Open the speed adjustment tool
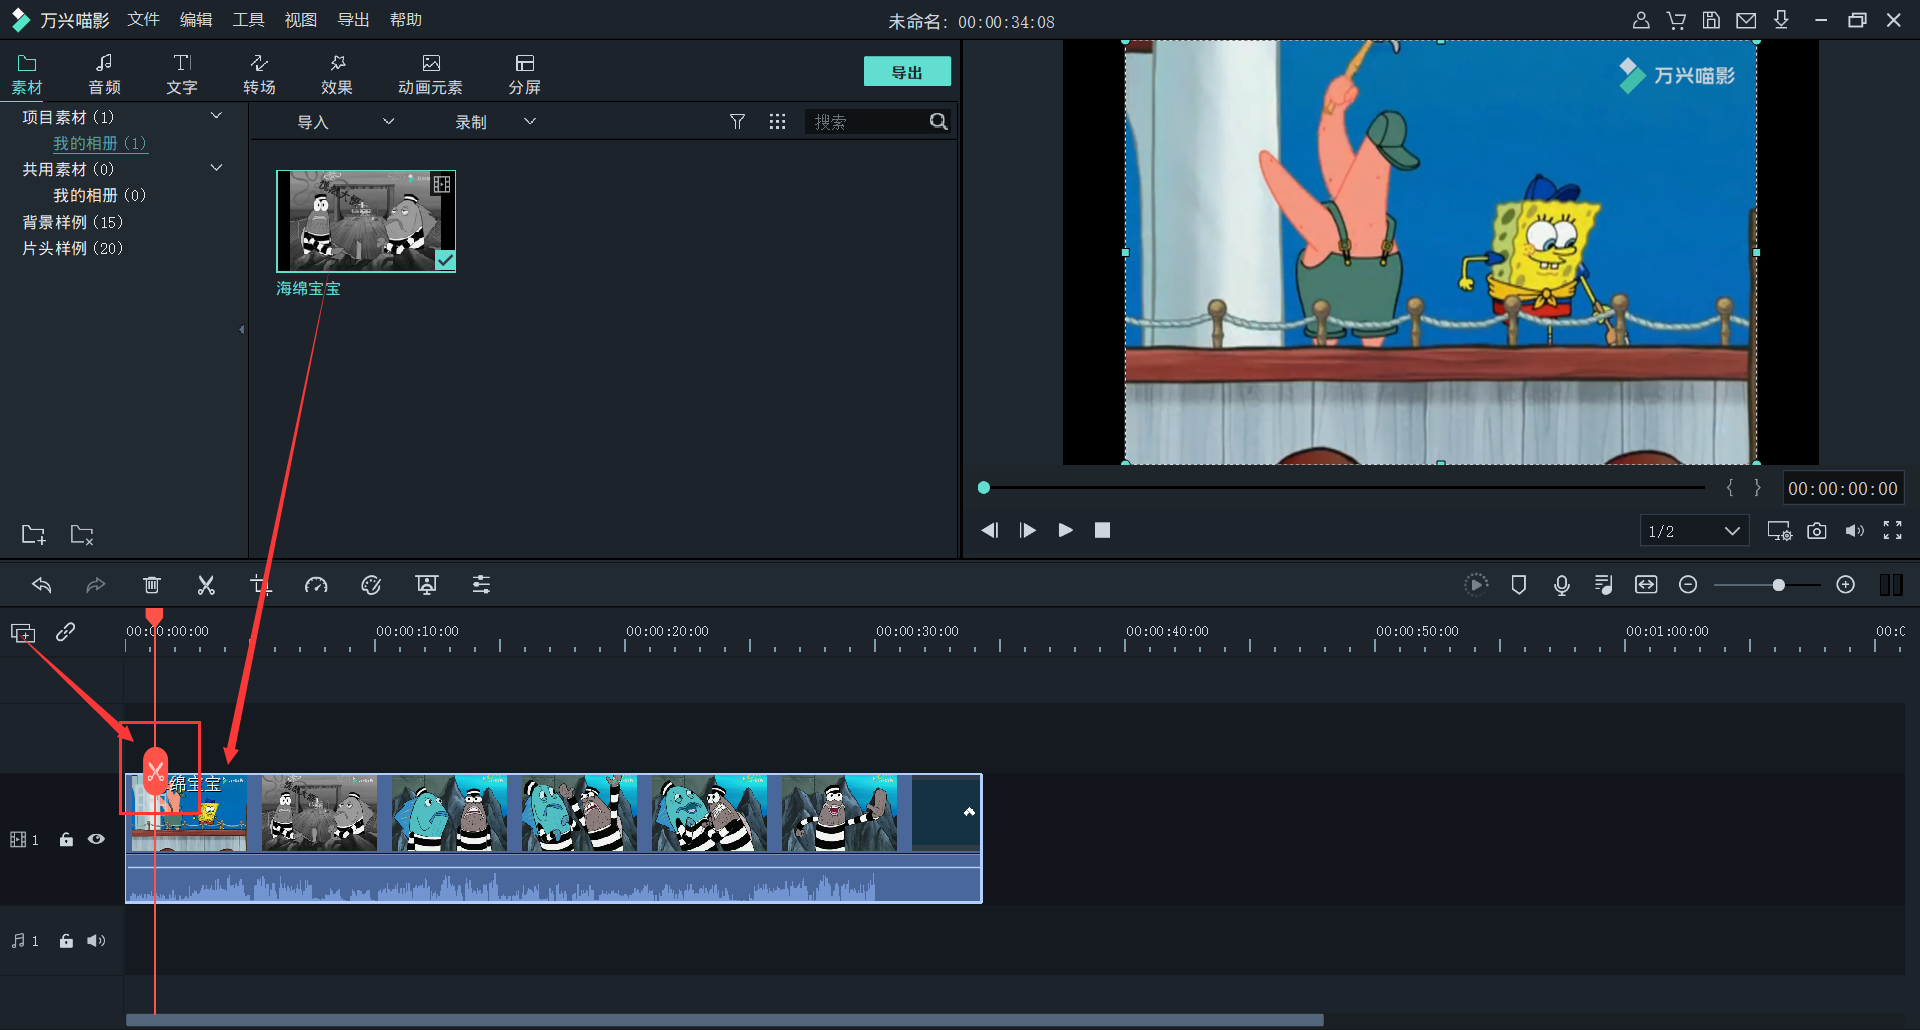 [316, 585]
